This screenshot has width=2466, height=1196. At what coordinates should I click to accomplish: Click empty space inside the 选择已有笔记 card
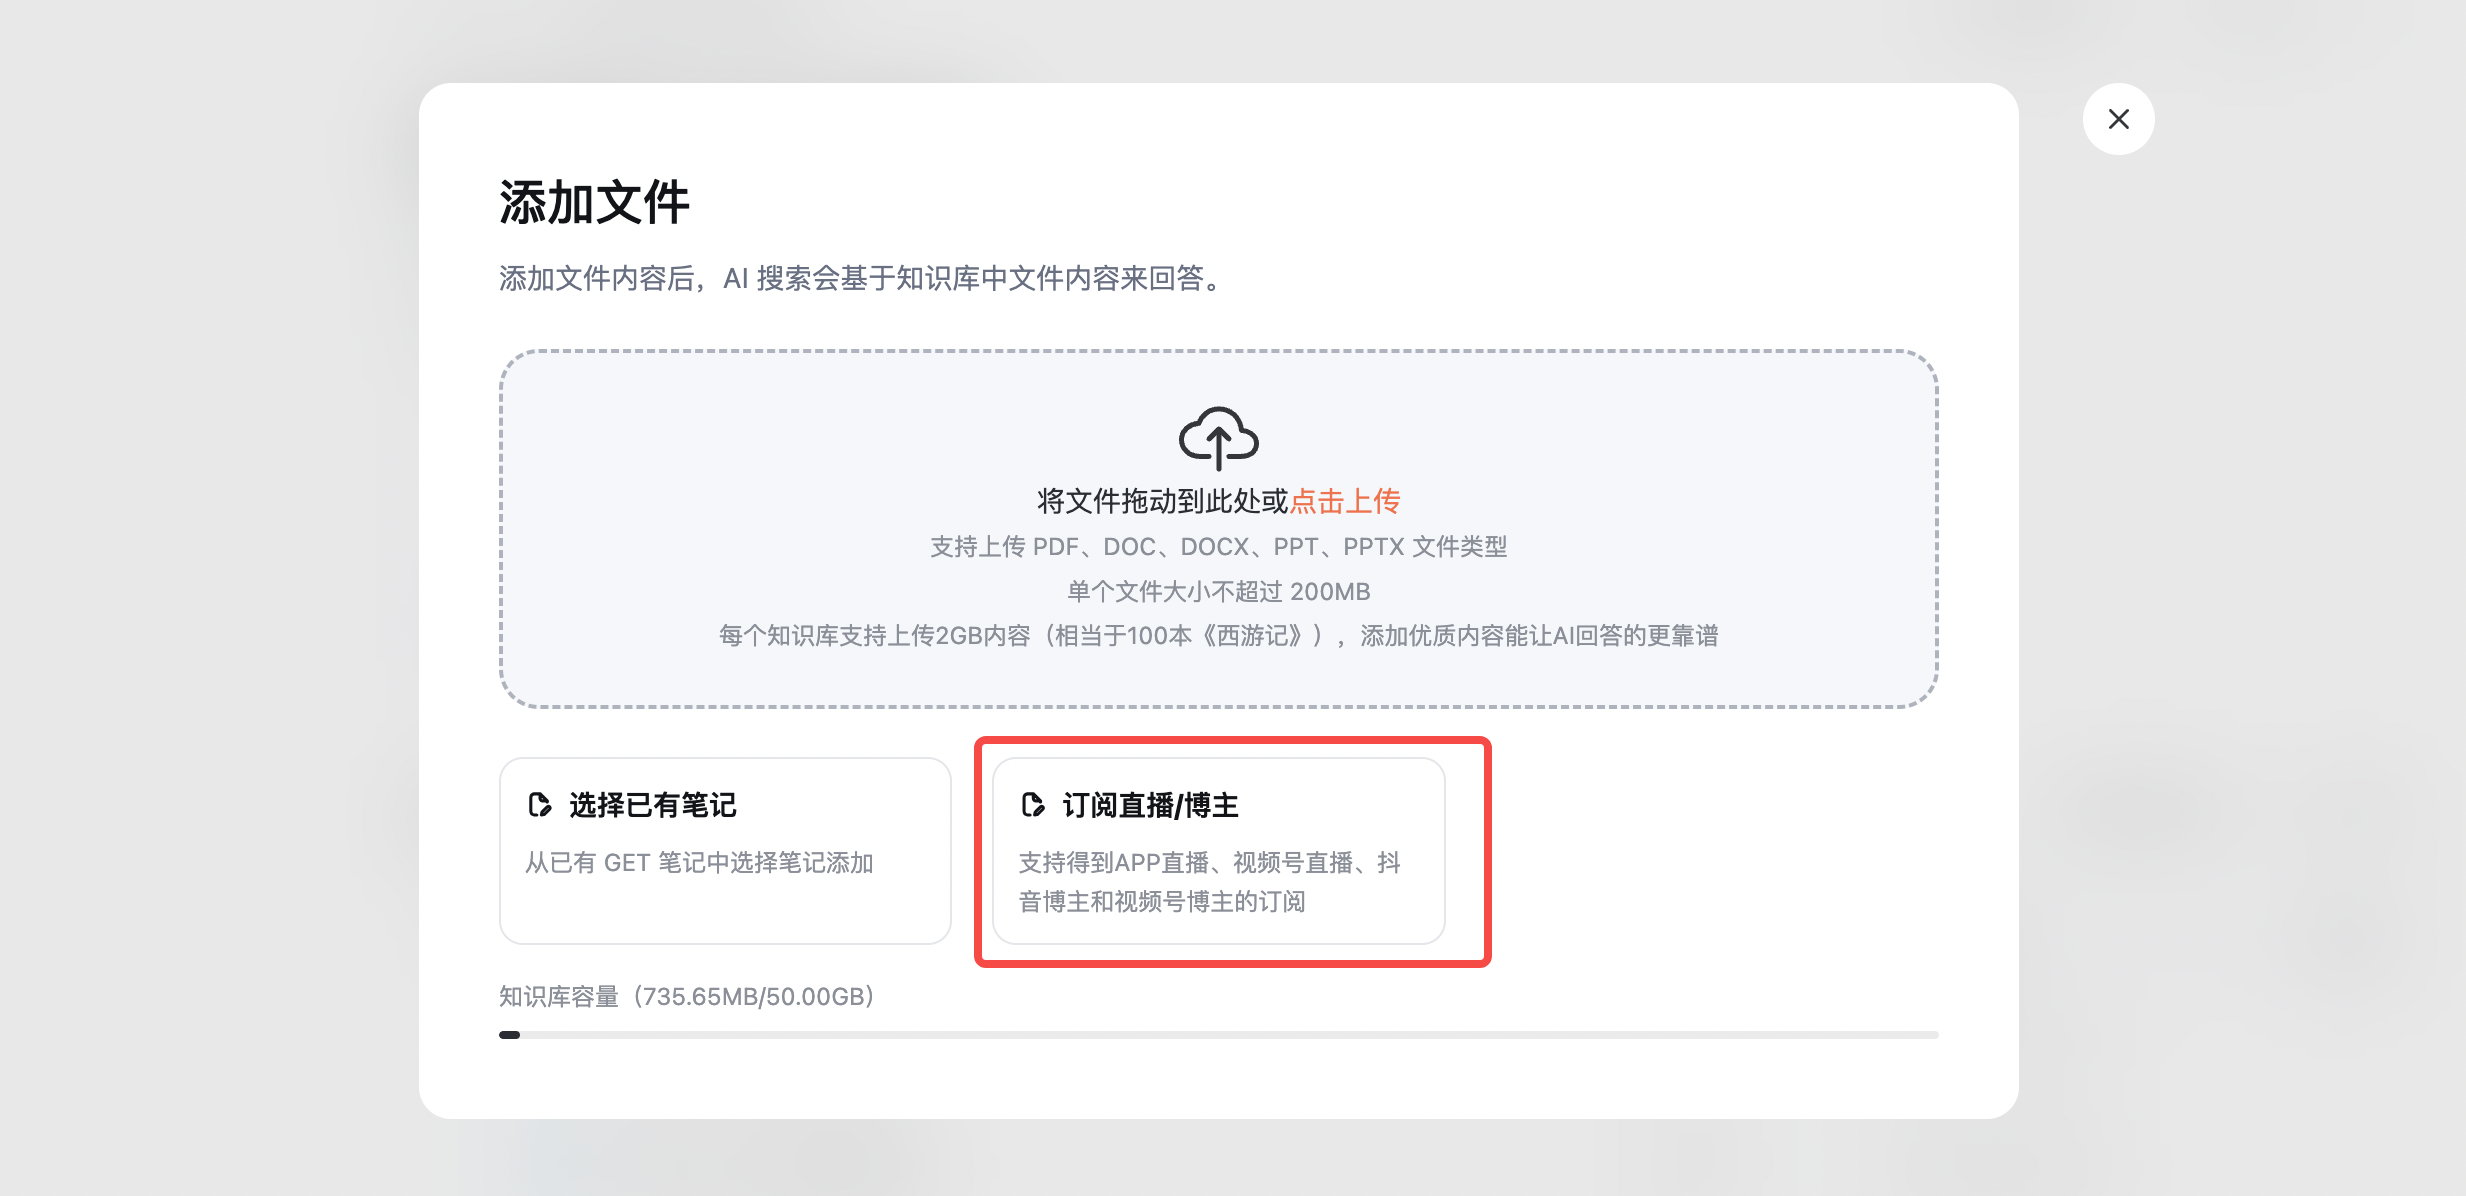pos(724,911)
